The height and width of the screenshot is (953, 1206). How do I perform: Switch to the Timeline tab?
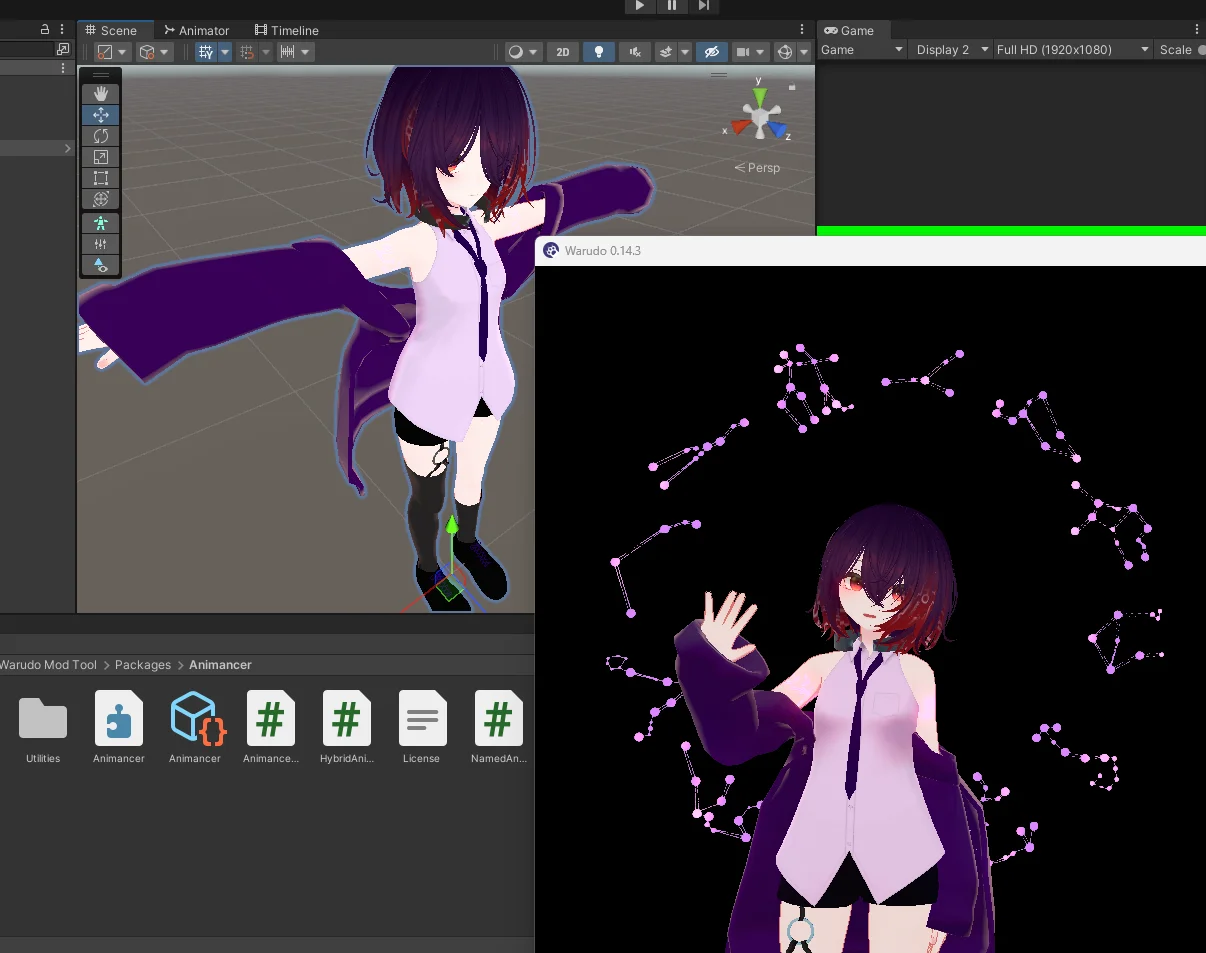[287, 31]
